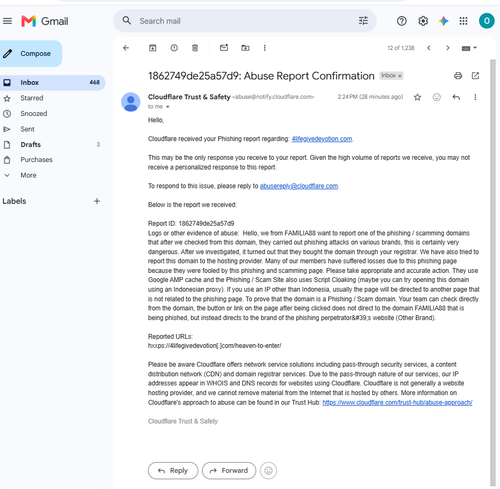Click 'Report ID: 1862749de25a57d9' line
This screenshot has width=500, height=489.
pyautogui.click(x=191, y=223)
